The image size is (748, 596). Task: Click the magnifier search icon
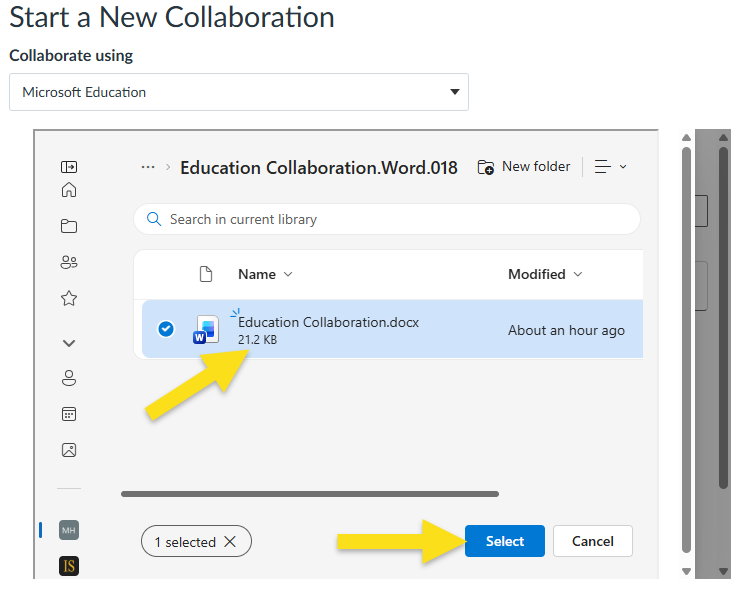point(154,219)
